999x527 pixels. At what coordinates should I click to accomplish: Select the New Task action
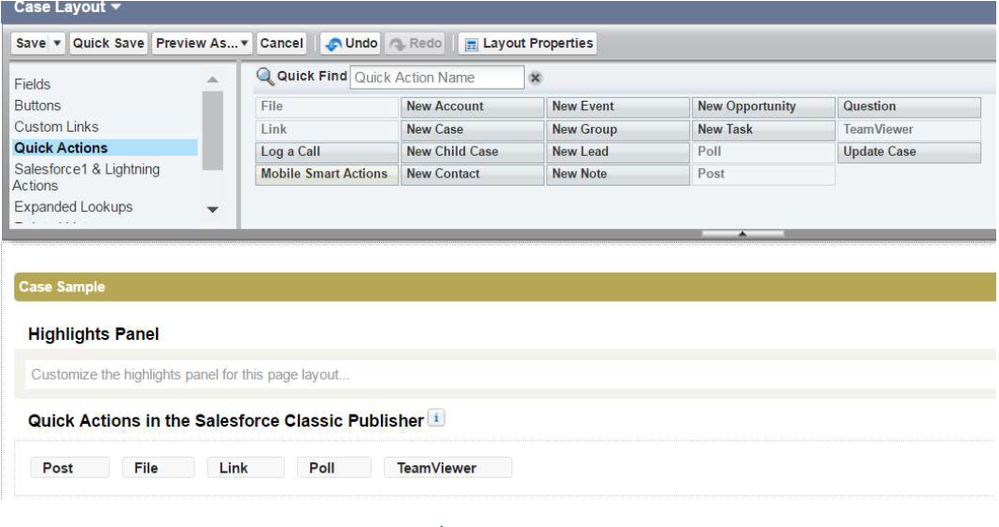[763, 129]
